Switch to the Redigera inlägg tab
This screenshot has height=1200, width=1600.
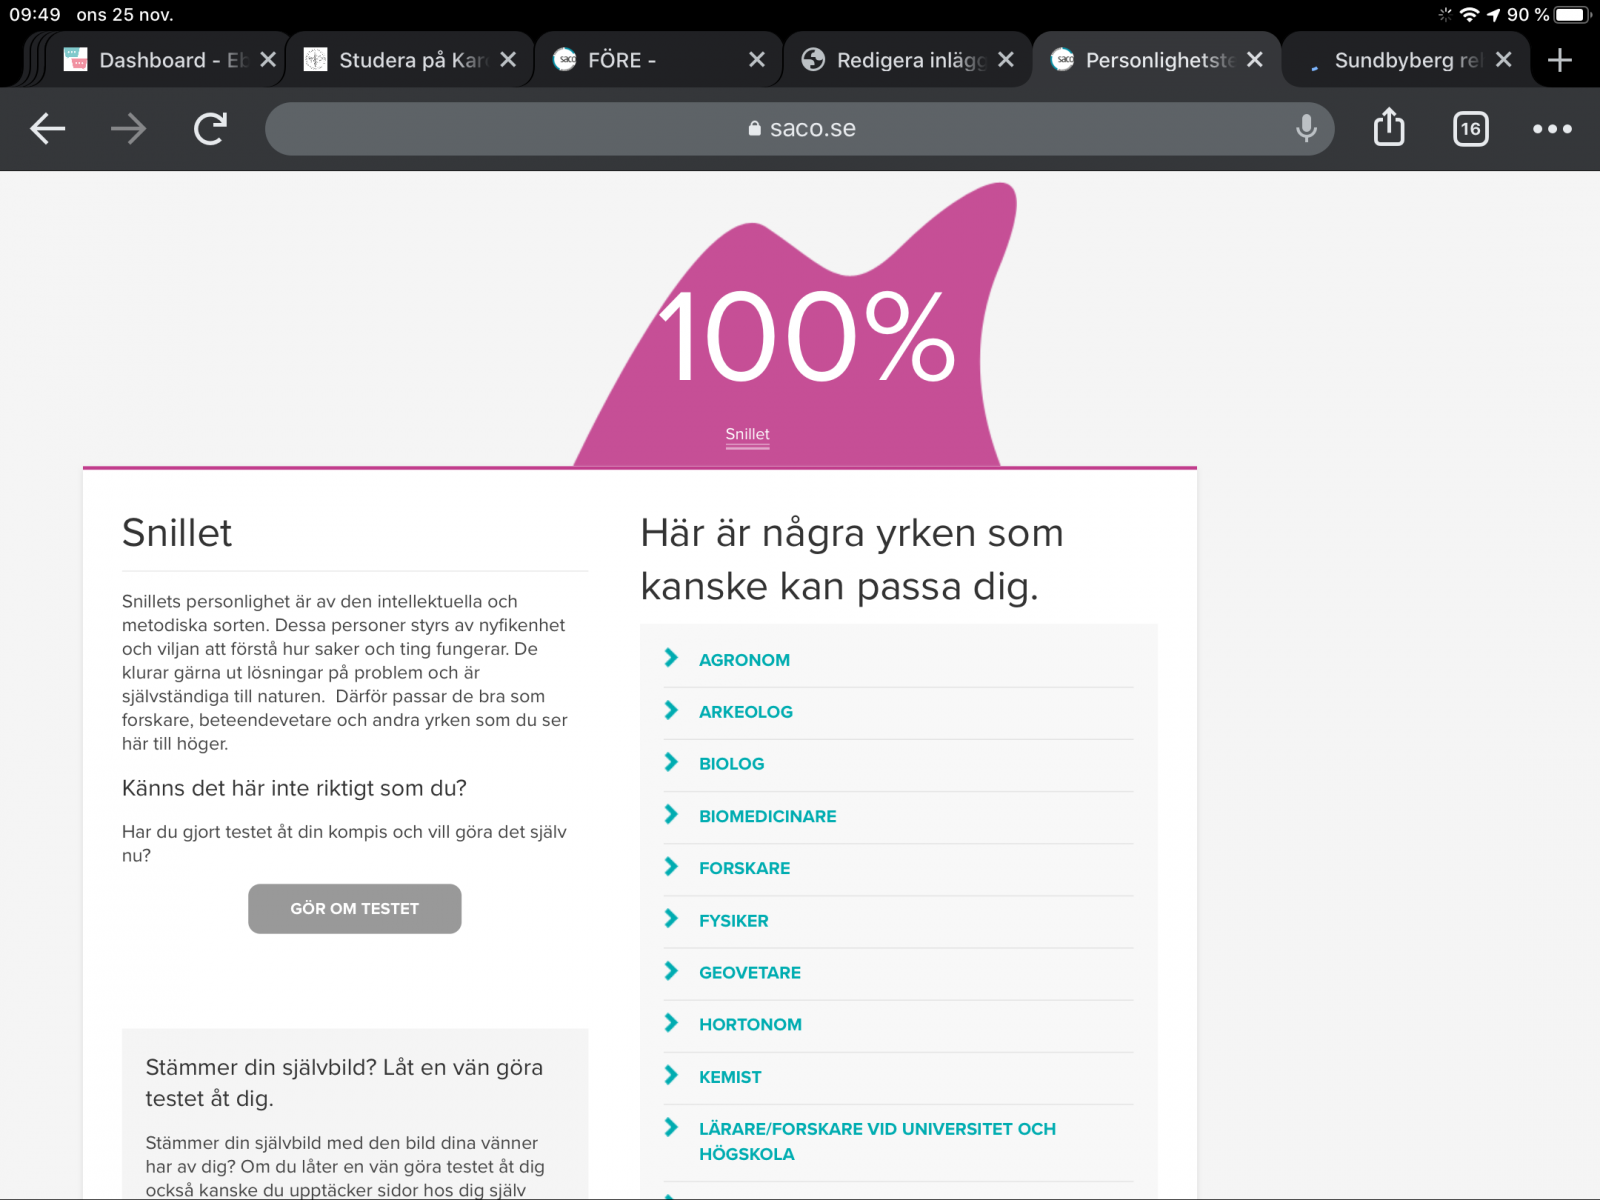coord(900,60)
